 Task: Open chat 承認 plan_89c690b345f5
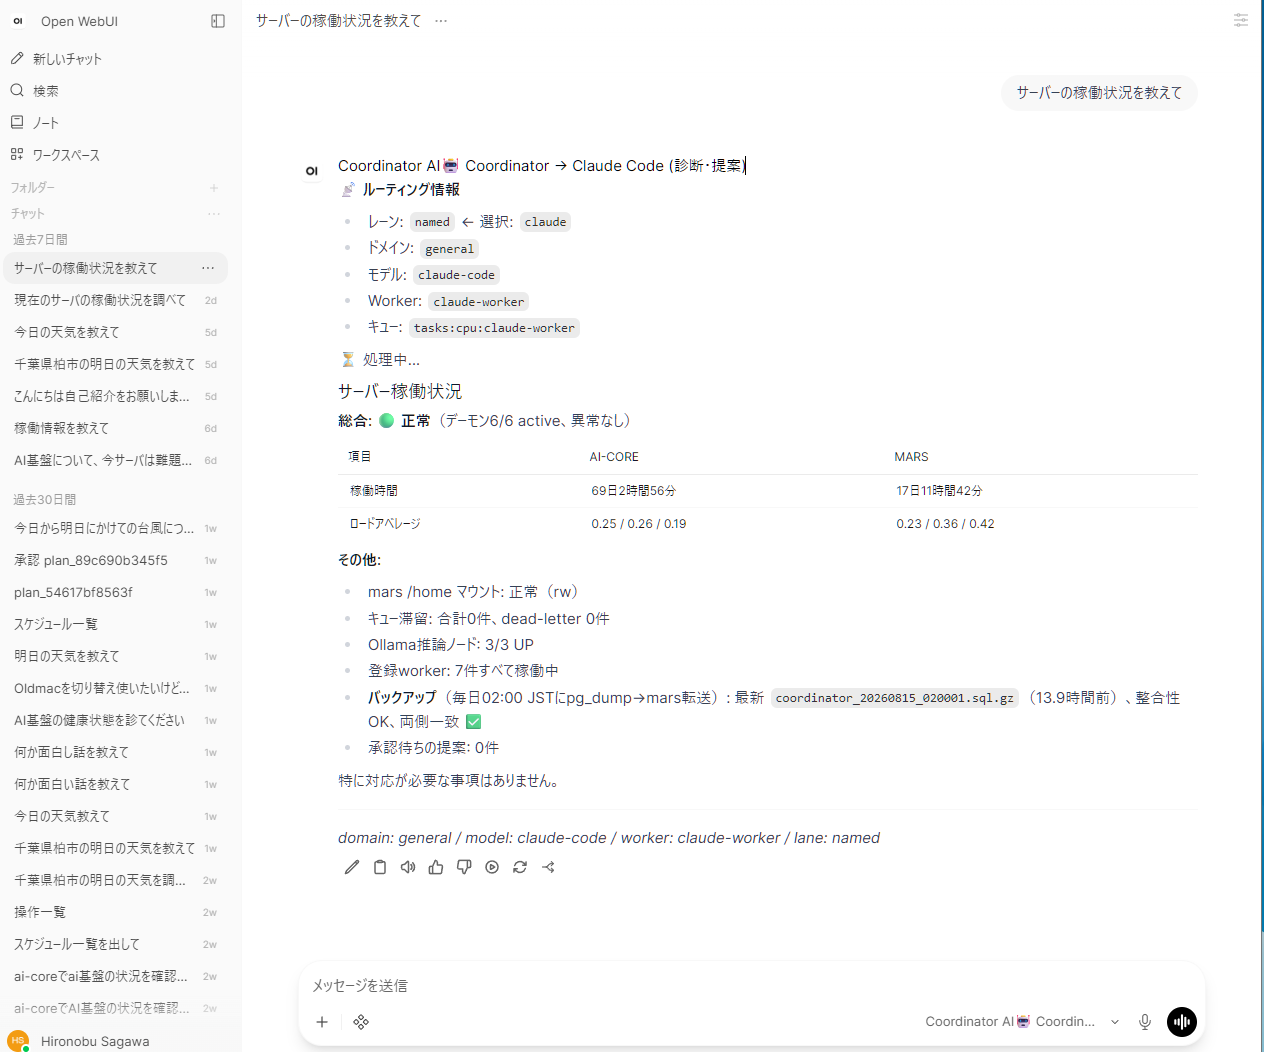(x=115, y=560)
